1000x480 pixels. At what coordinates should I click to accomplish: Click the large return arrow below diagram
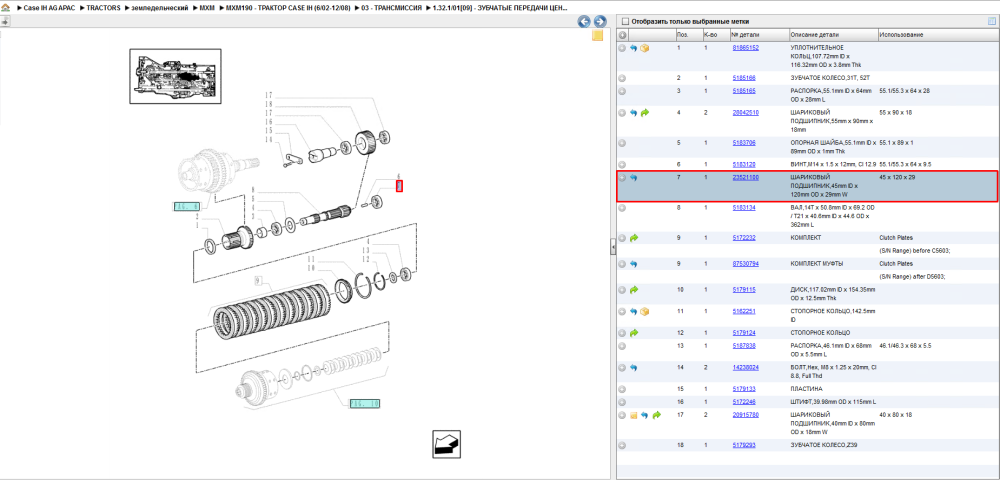coord(446,444)
